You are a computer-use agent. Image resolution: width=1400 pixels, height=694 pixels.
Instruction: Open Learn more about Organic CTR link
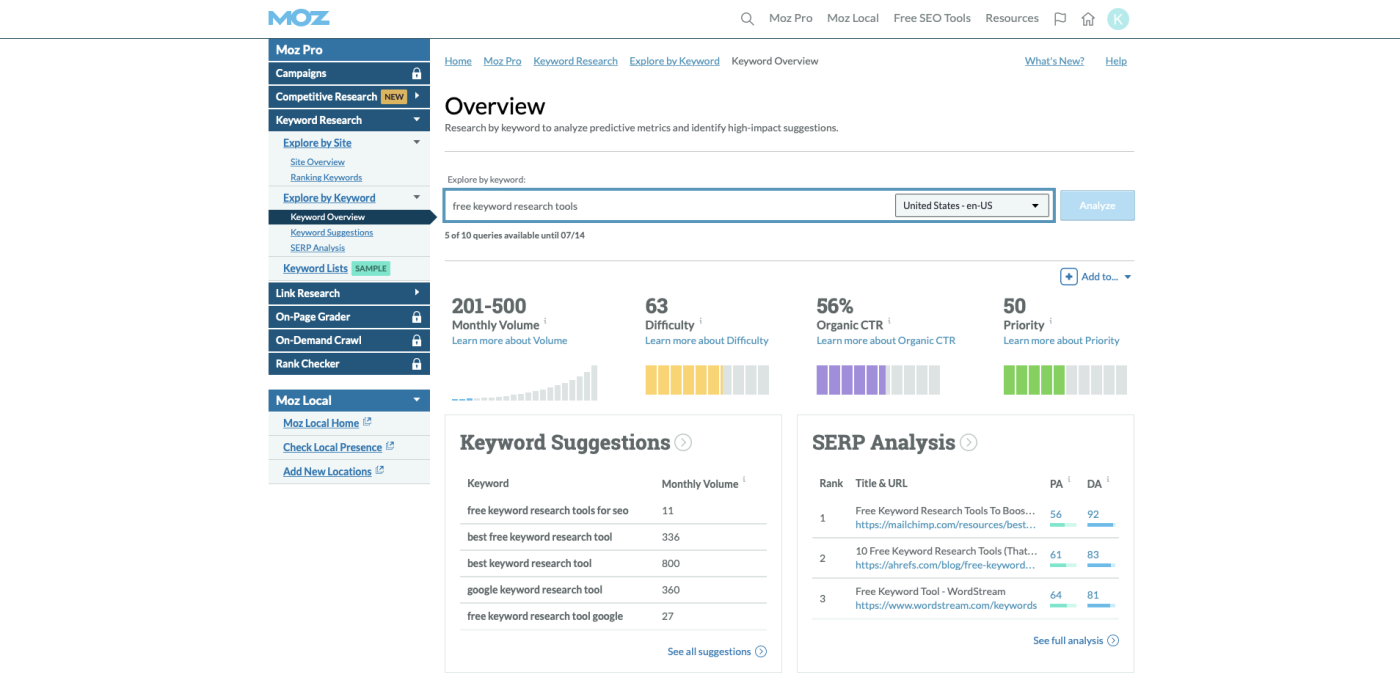coord(885,341)
